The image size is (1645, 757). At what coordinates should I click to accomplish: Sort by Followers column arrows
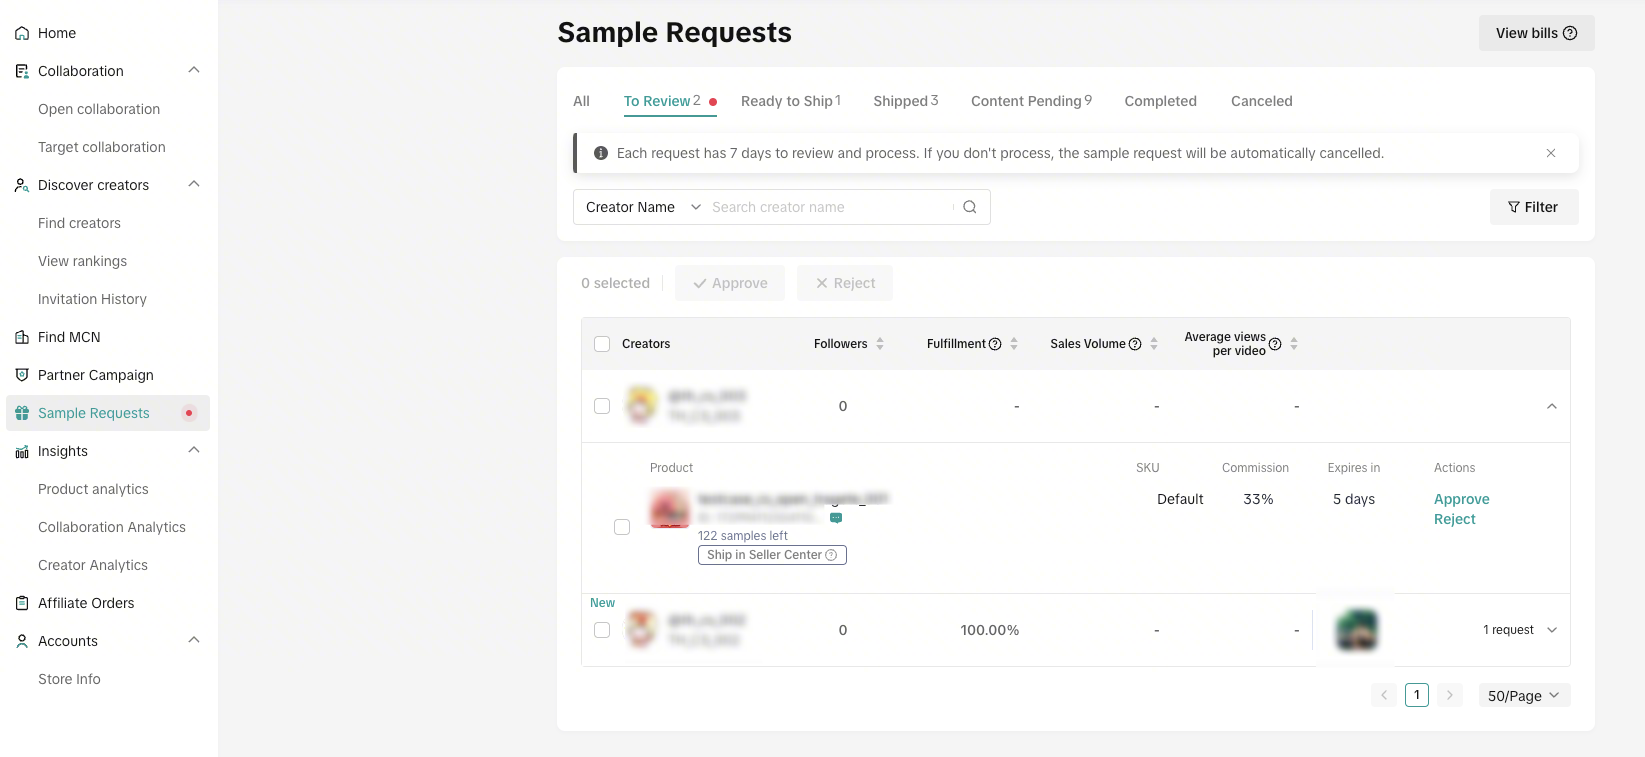pyautogui.click(x=880, y=344)
